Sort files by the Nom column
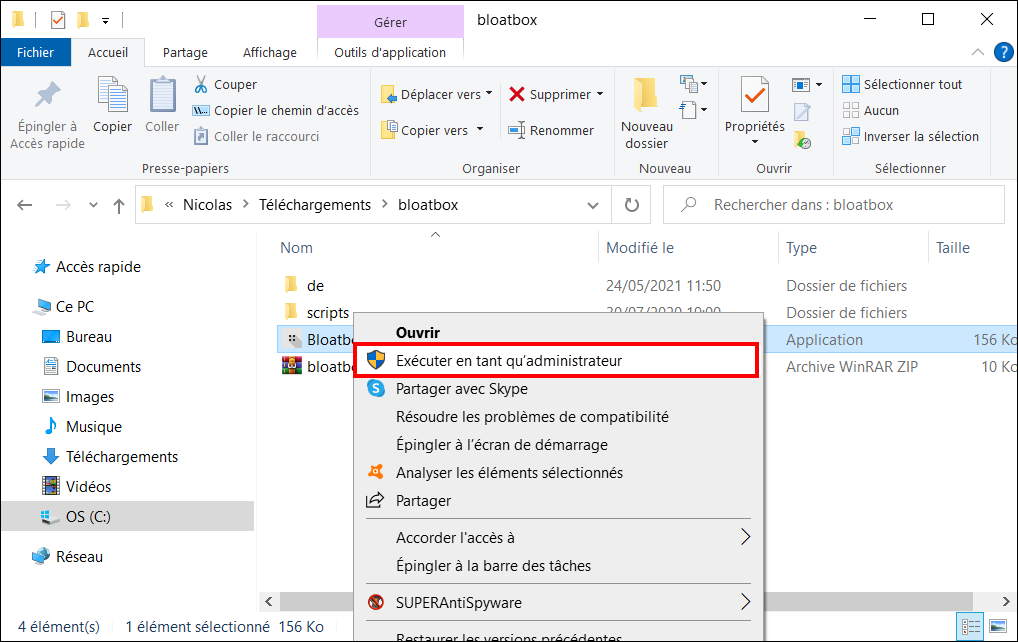 tap(296, 248)
